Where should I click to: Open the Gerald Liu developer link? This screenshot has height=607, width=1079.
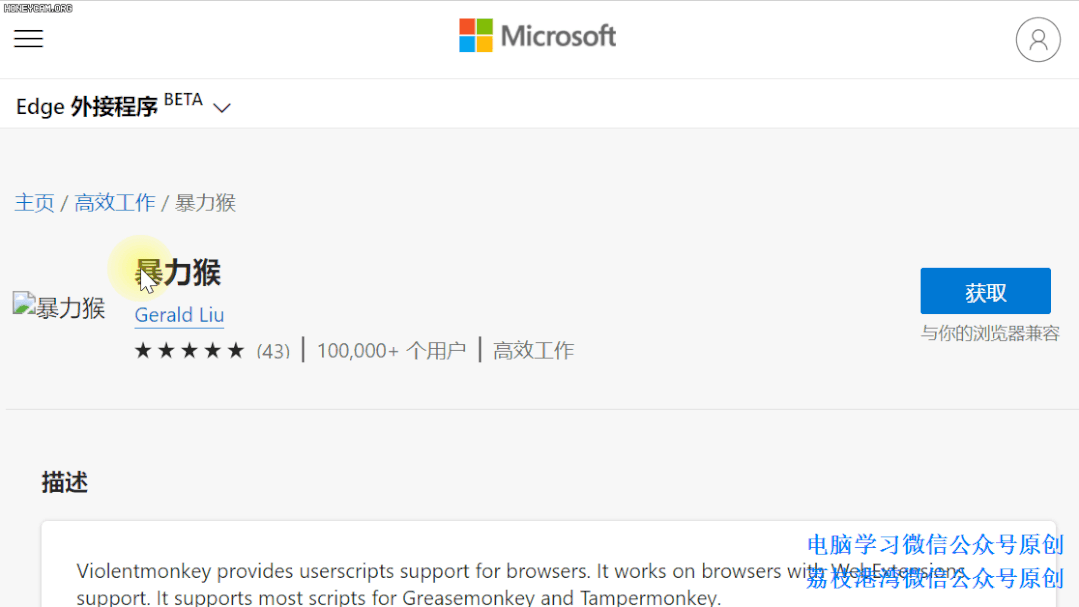click(179, 315)
